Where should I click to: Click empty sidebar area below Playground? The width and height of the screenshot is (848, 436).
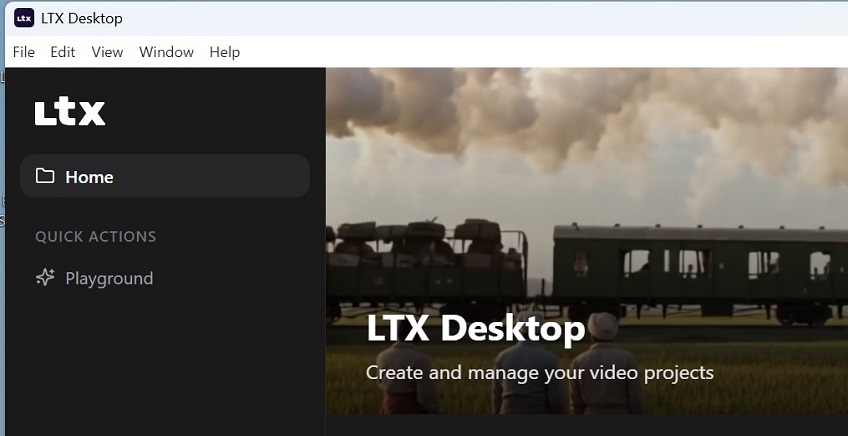click(x=160, y=370)
